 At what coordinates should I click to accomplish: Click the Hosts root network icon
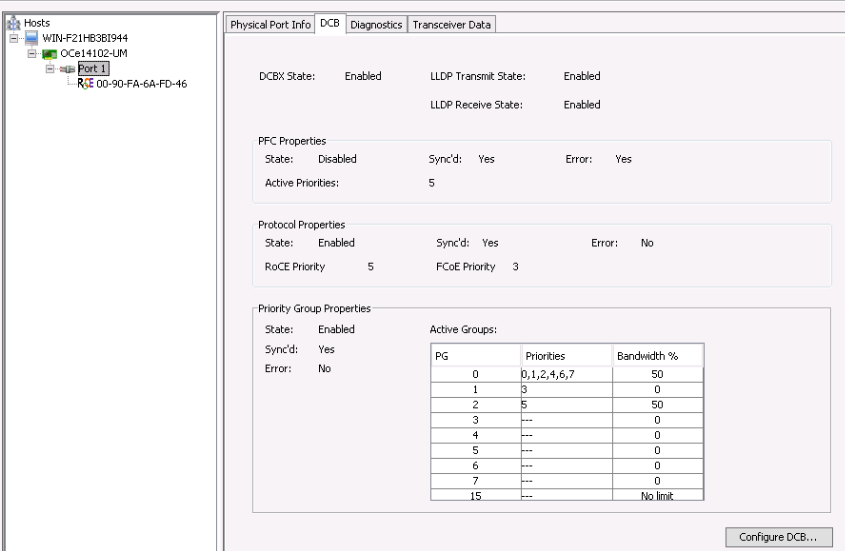point(13,23)
